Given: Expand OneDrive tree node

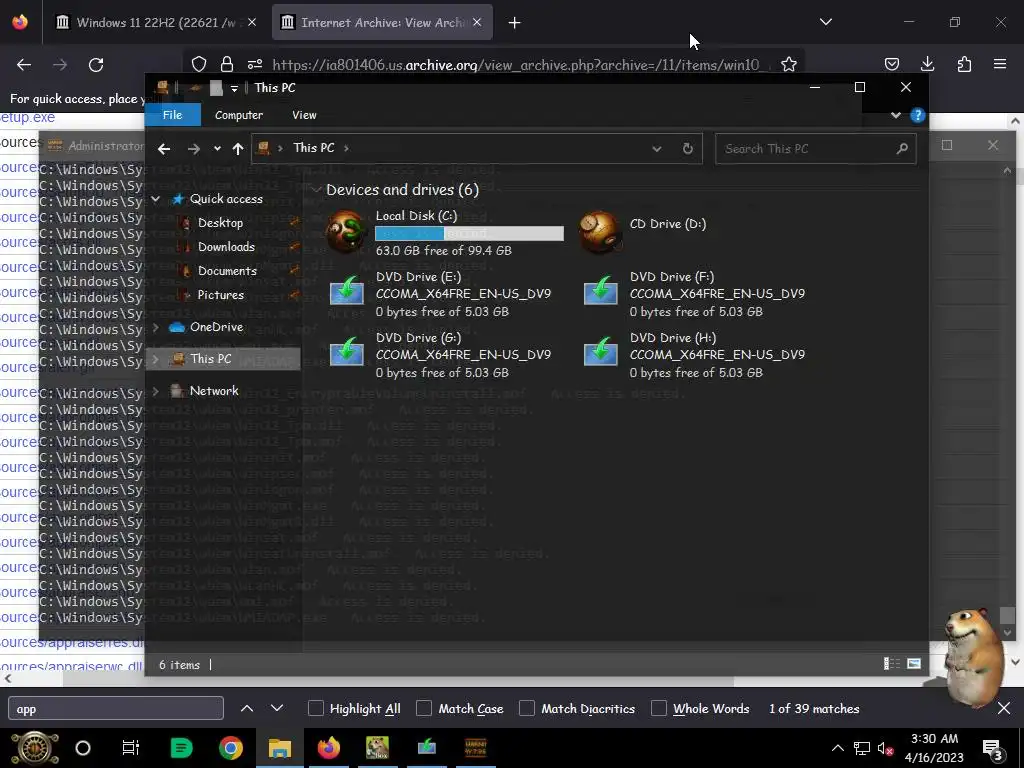Looking at the screenshot, I should [156, 327].
